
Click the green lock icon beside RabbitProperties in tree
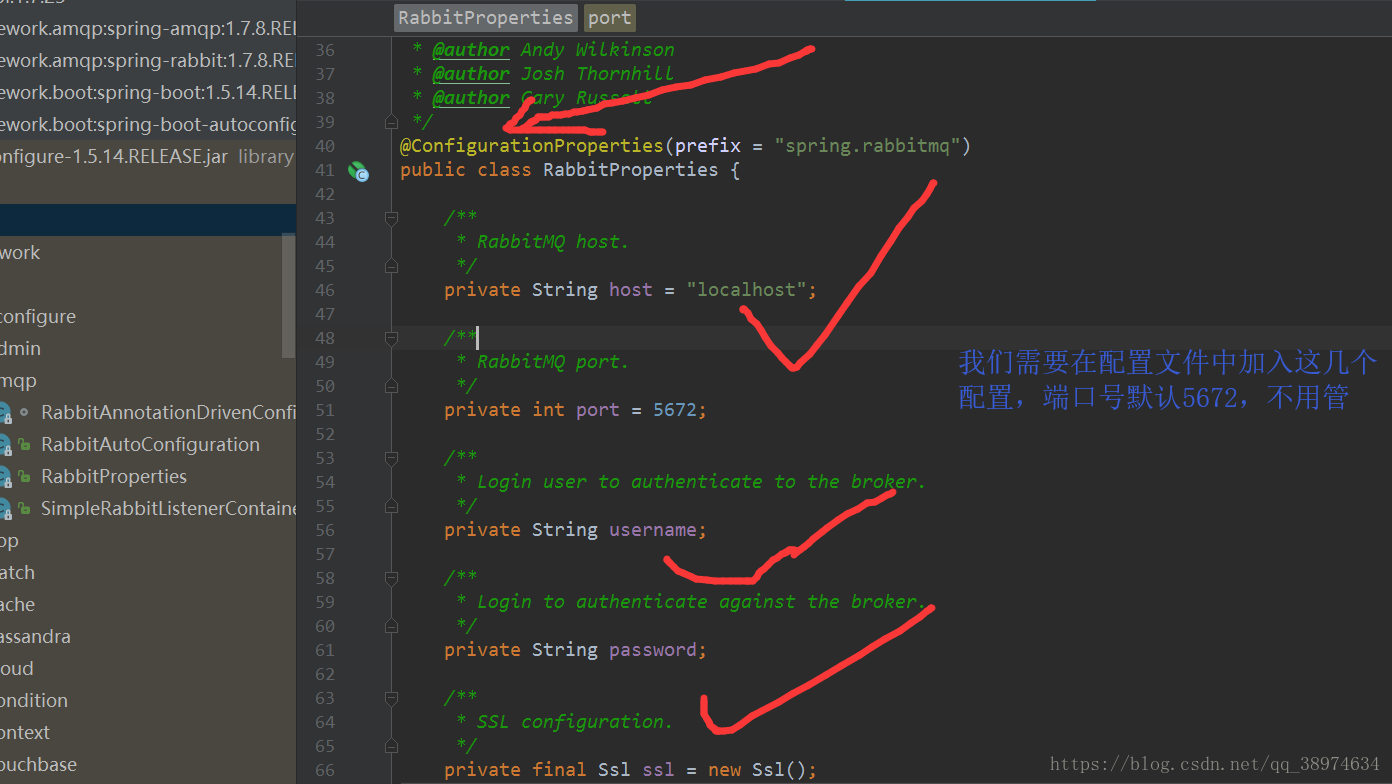(23, 478)
